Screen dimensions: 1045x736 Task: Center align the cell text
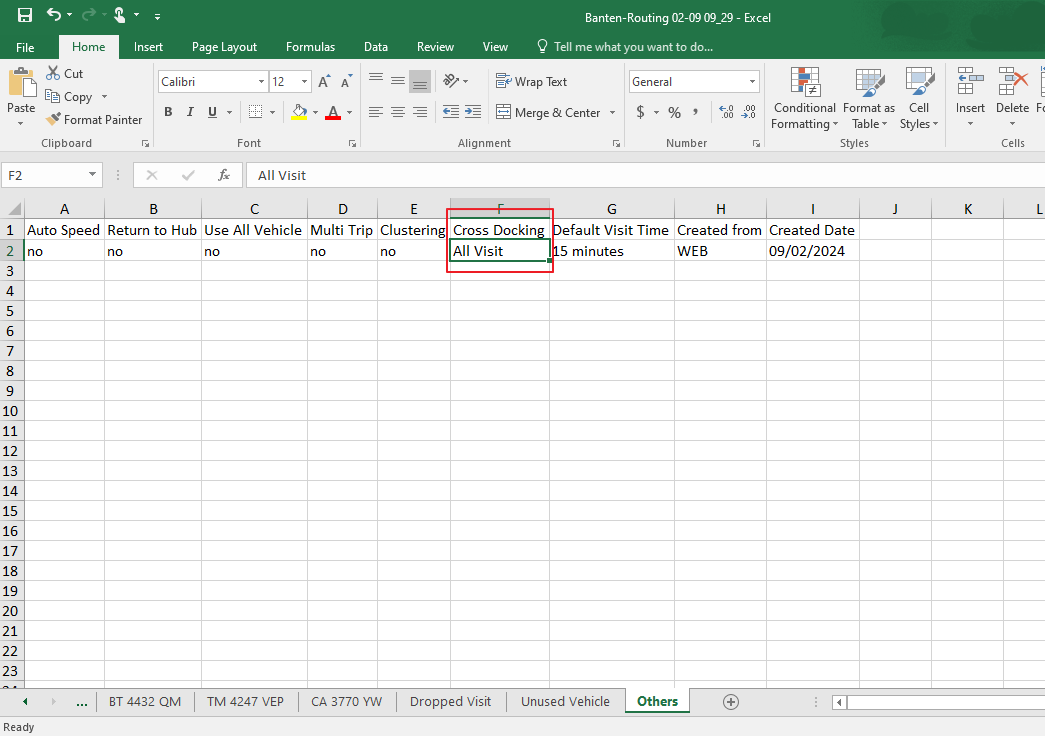(397, 113)
